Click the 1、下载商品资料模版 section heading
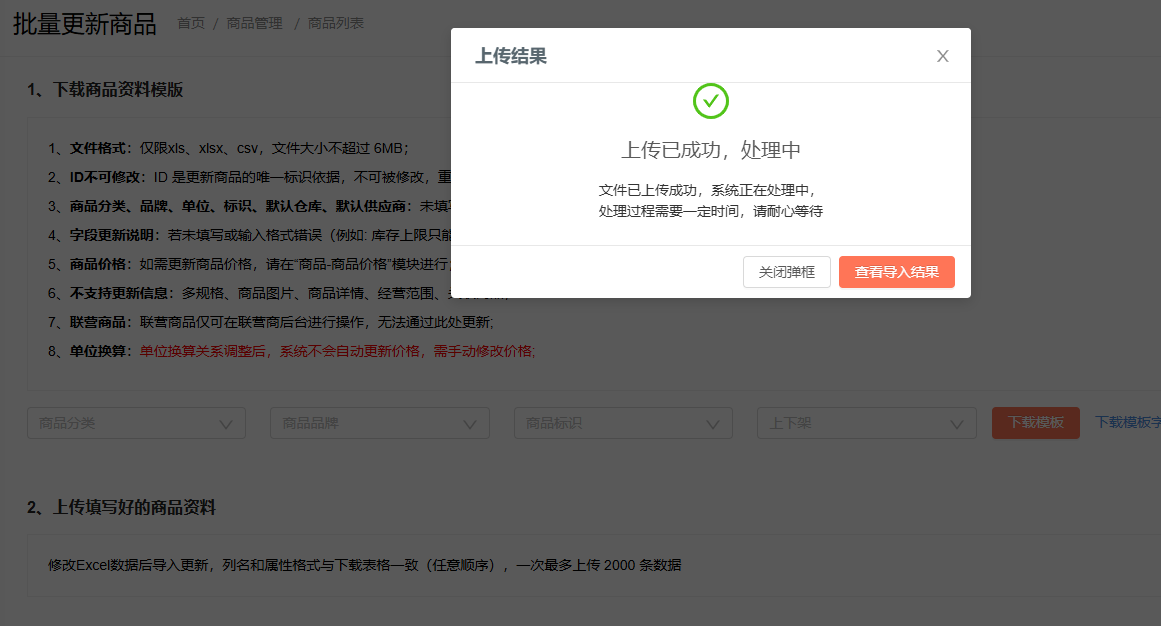 [x=105, y=90]
